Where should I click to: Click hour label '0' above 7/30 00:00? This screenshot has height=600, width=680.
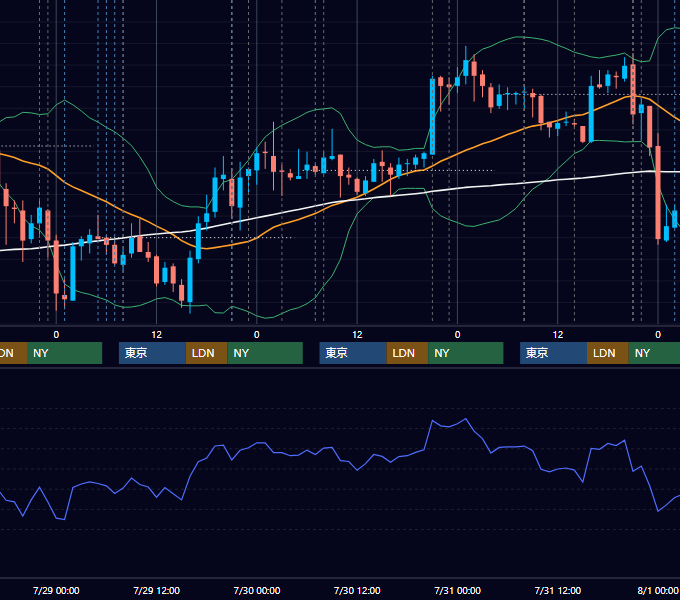coord(257,335)
